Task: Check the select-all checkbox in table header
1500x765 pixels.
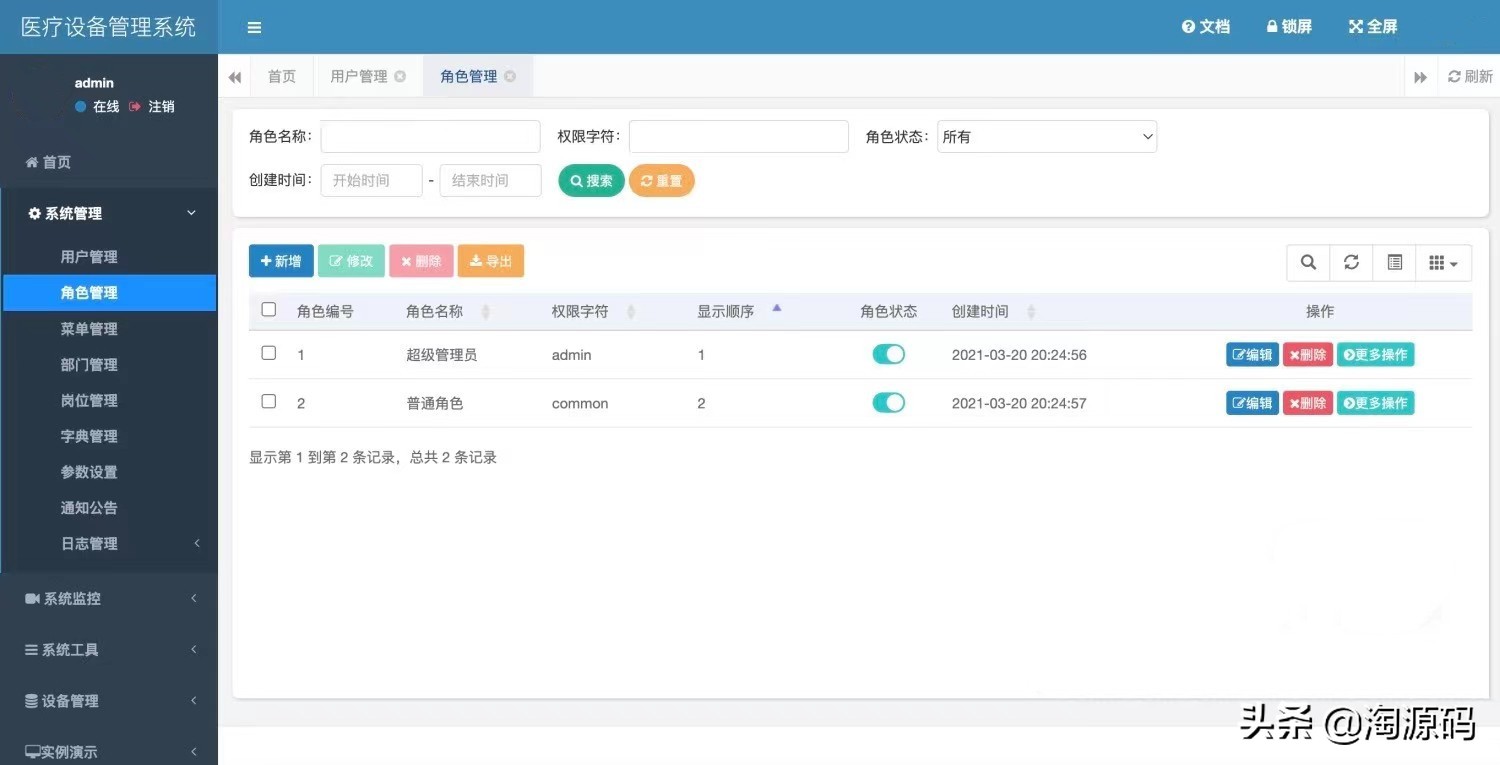Action: click(x=268, y=309)
